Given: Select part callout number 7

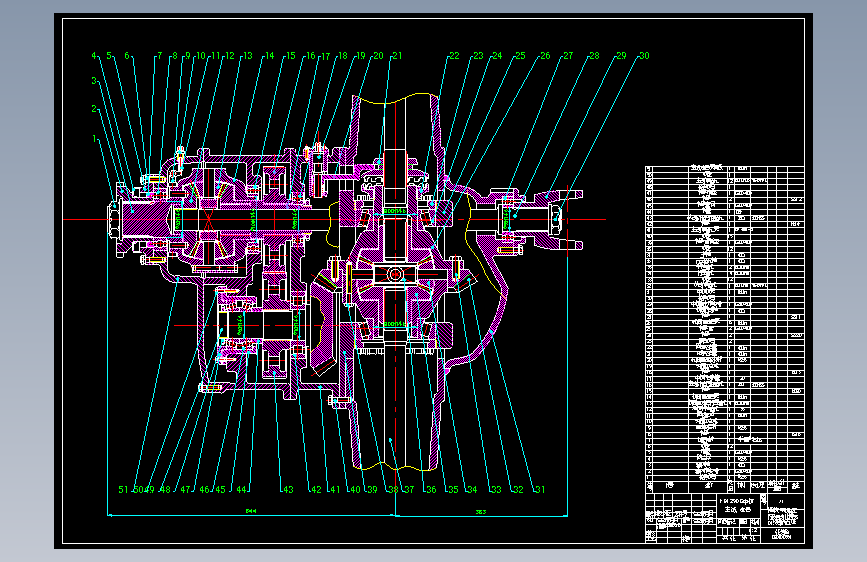Looking at the screenshot, I should coord(160,56).
